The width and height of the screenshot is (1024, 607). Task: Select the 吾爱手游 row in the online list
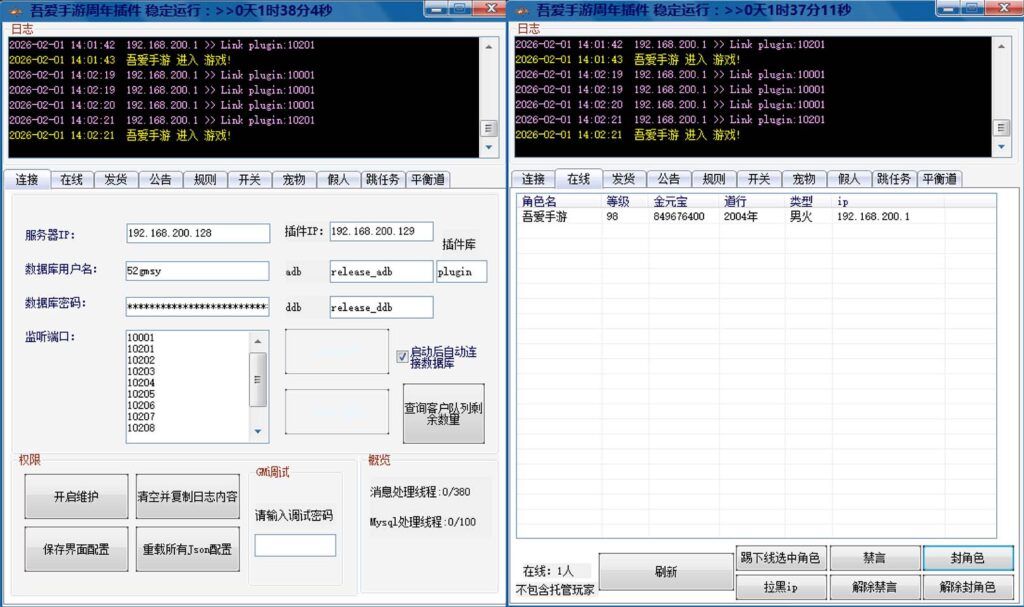point(545,217)
